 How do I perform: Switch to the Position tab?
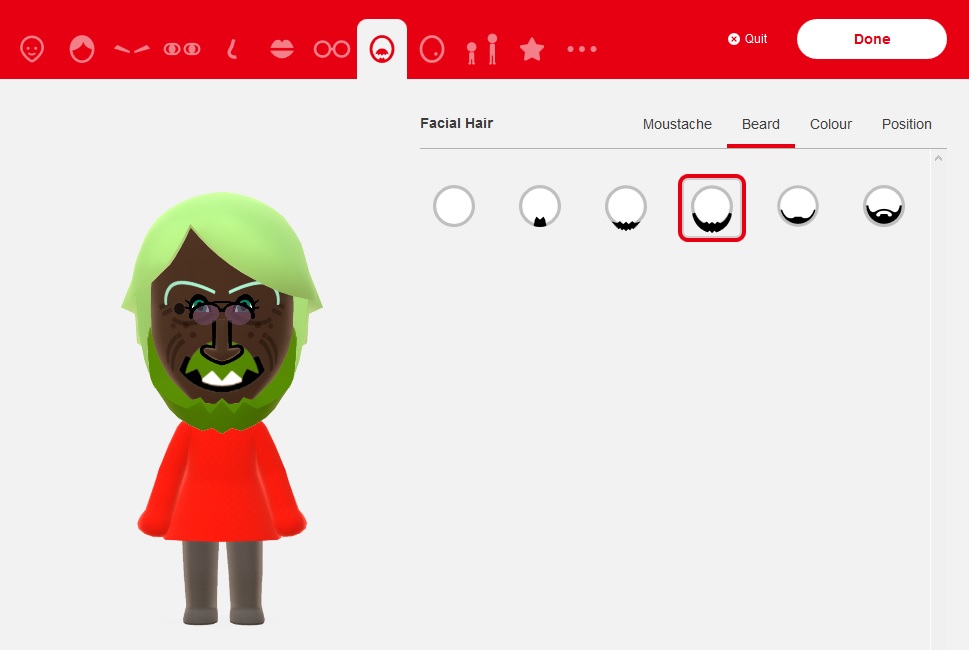907,124
